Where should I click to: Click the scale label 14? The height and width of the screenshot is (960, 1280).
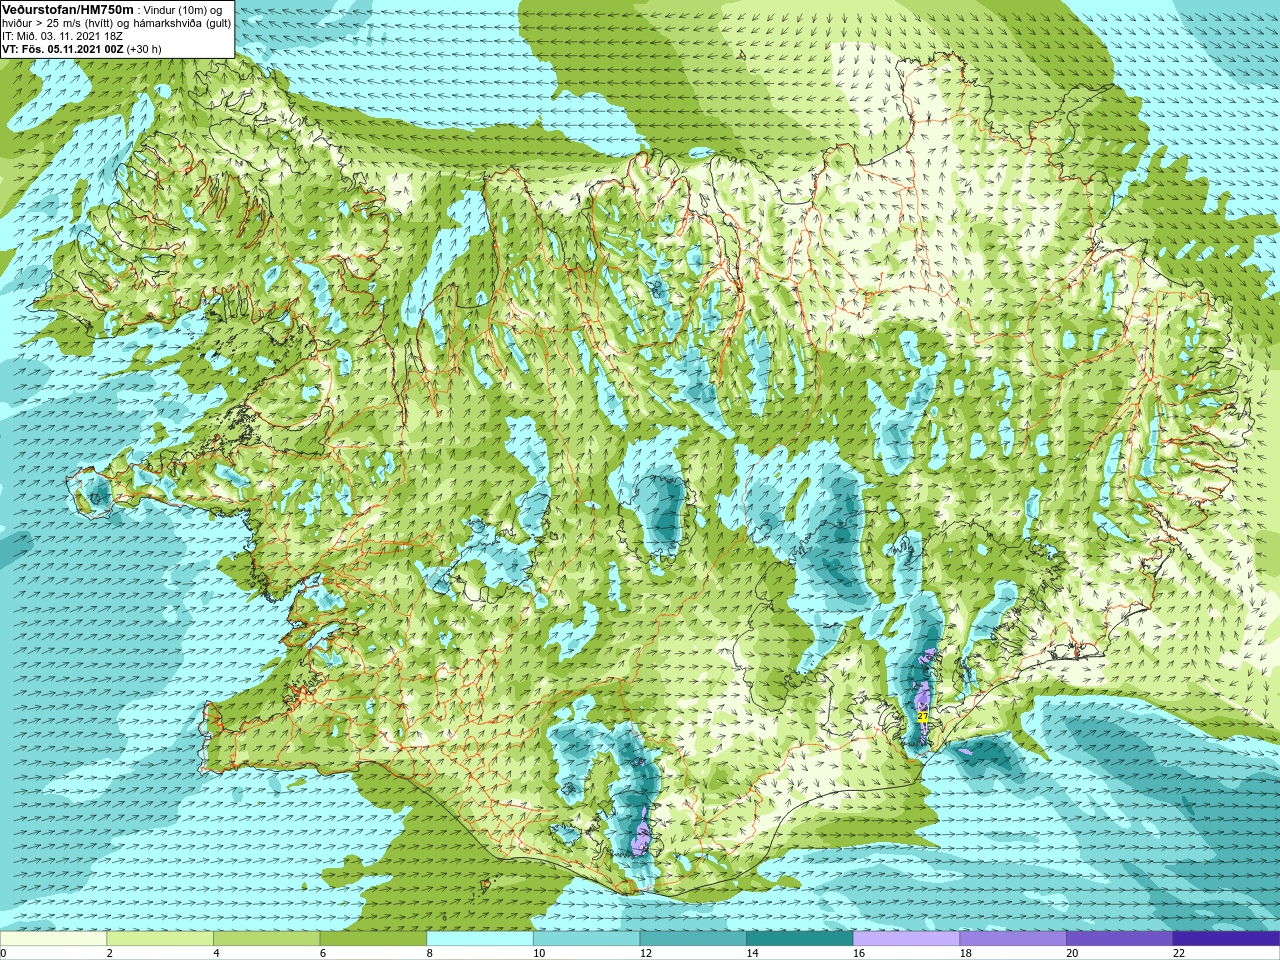[753, 953]
